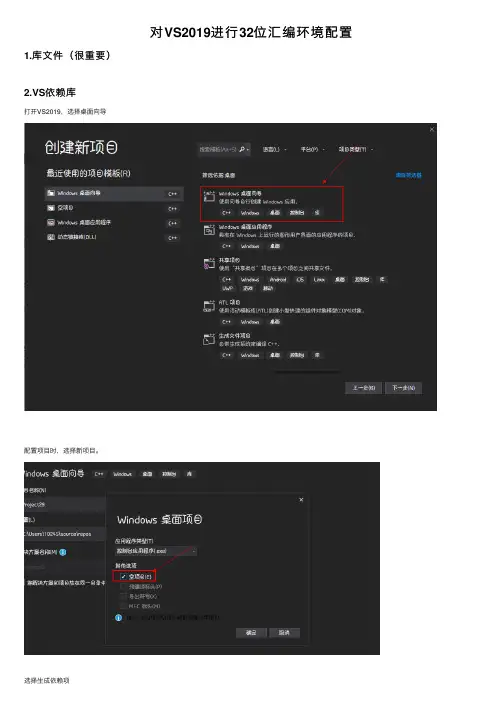Select recent template 动态链接库(DLL)

point(114,237)
